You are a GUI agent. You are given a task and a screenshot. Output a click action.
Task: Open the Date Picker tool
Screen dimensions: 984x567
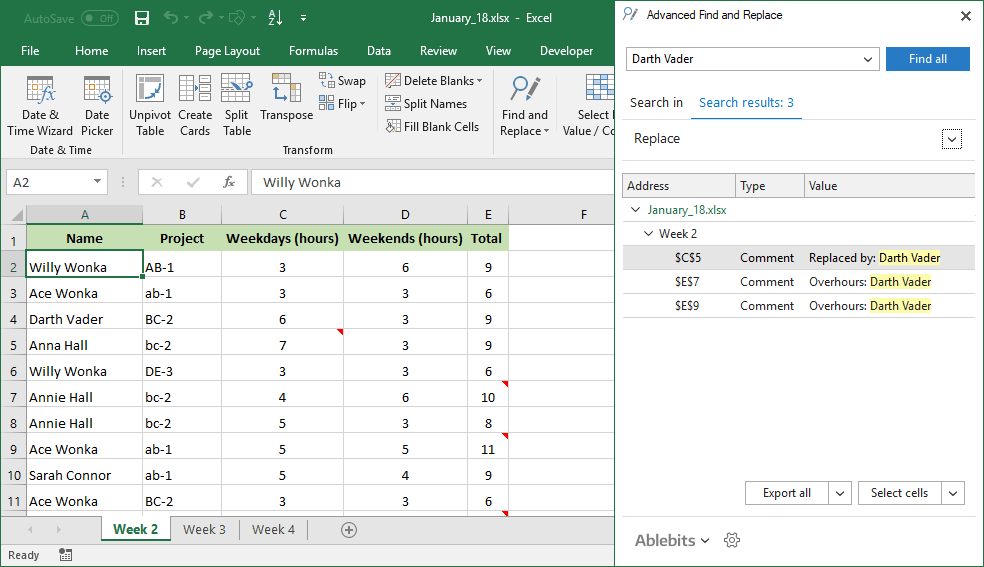[x=97, y=105]
